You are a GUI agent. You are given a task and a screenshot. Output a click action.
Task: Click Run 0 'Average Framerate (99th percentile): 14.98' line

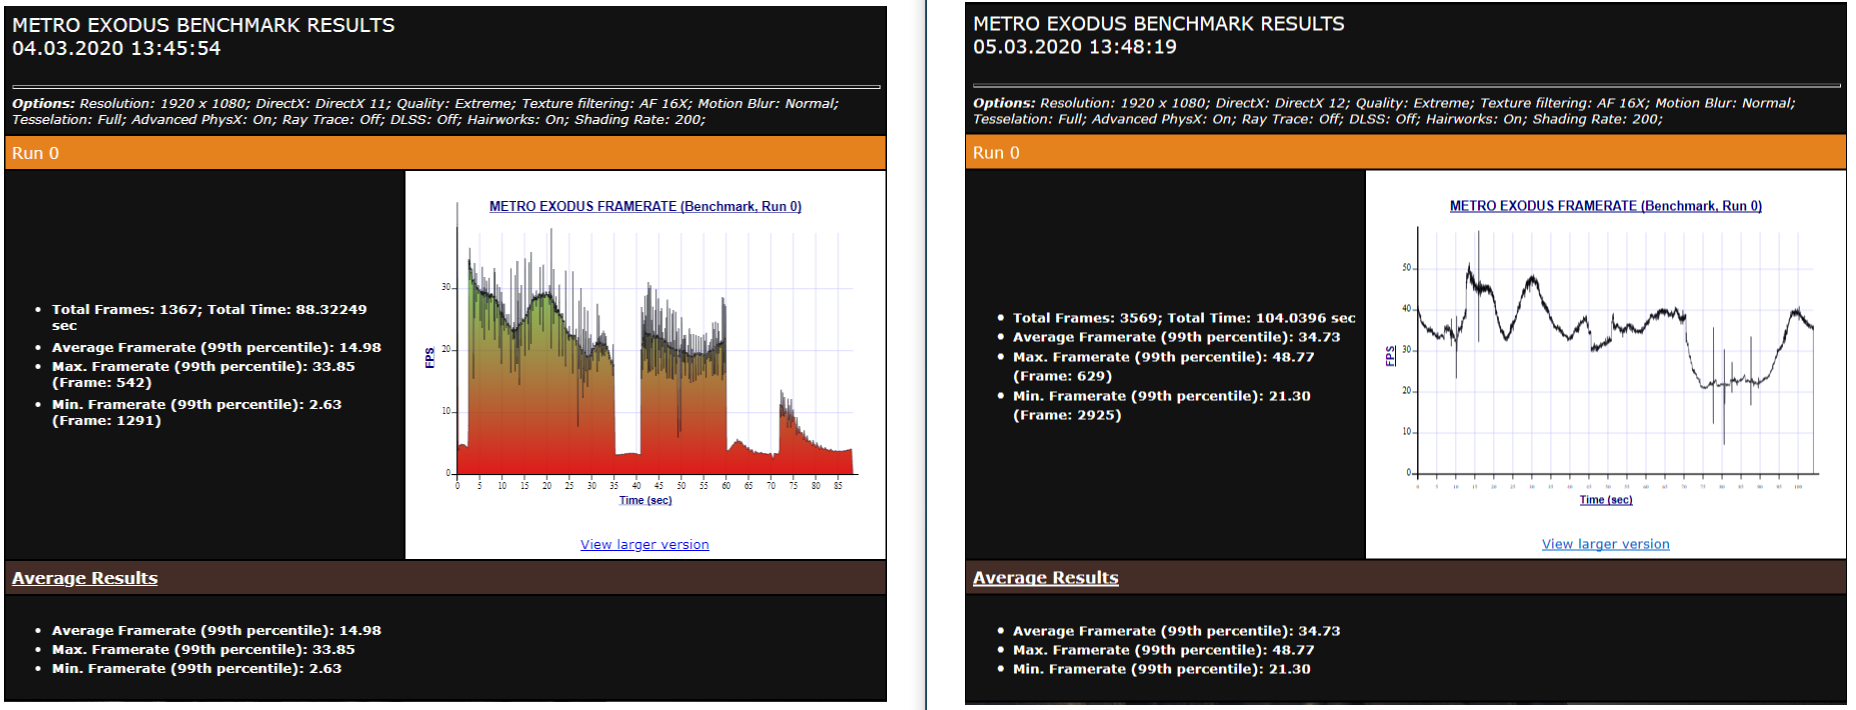point(217,348)
